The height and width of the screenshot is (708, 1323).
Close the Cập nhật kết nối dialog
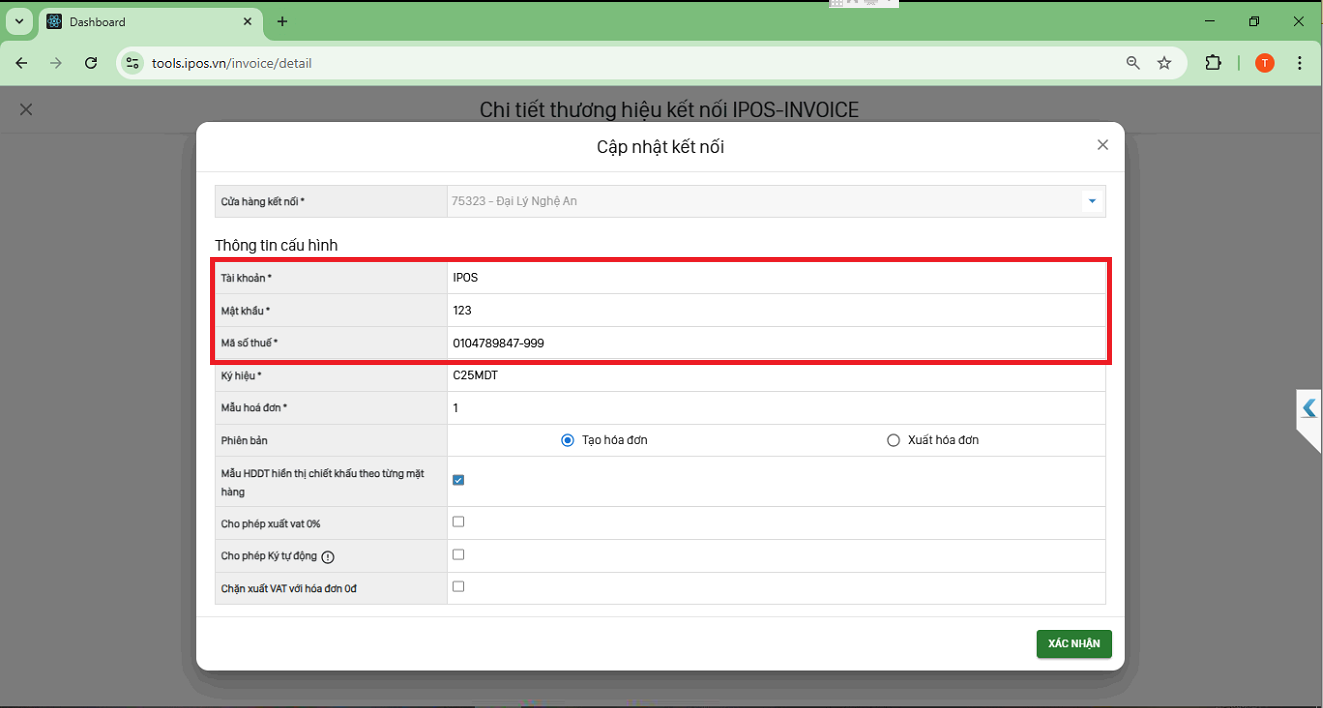point(1102,145)
